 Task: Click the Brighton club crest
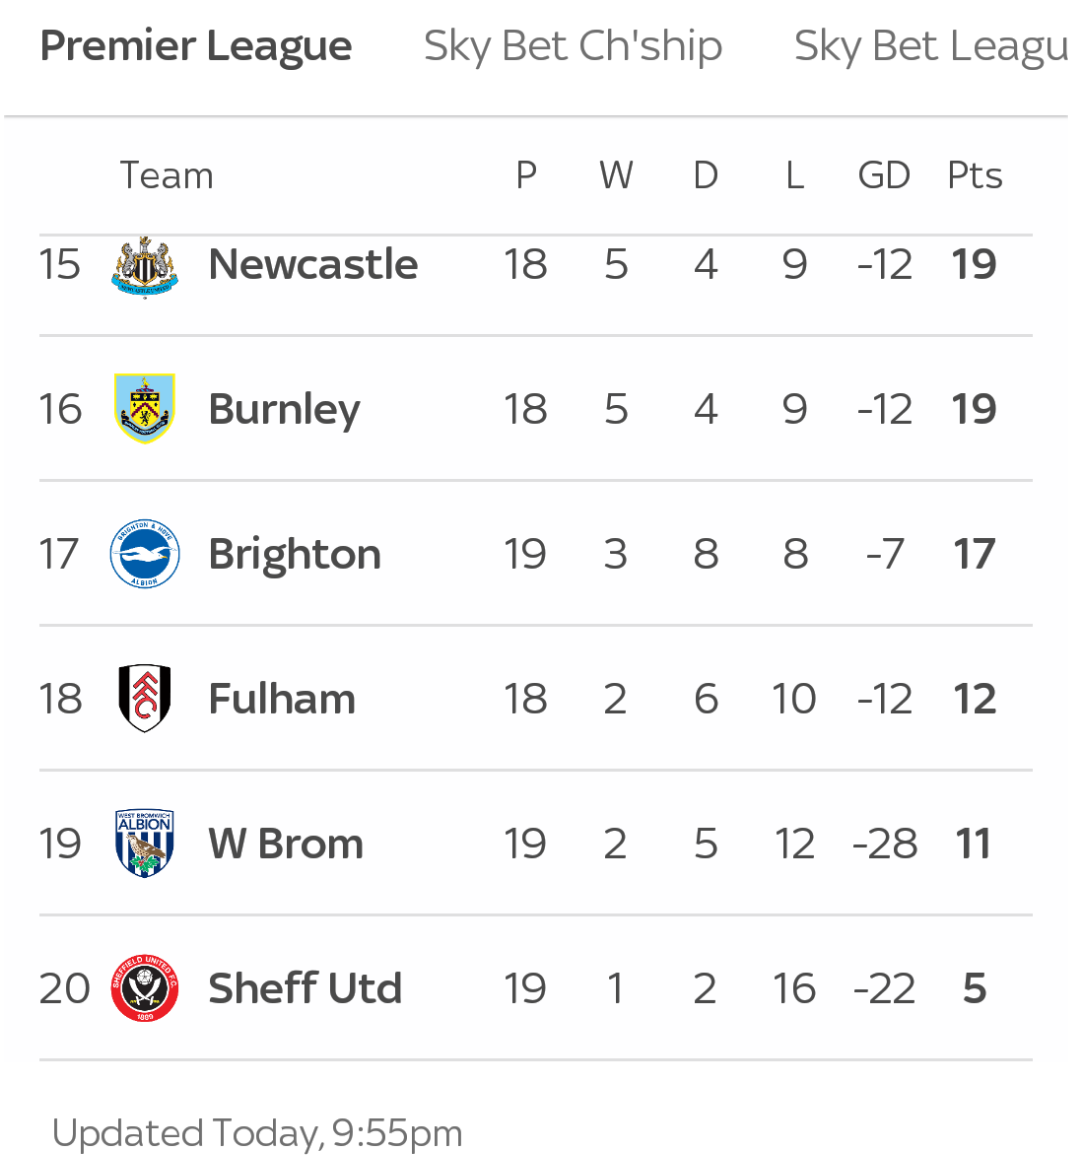coord(144,554)
